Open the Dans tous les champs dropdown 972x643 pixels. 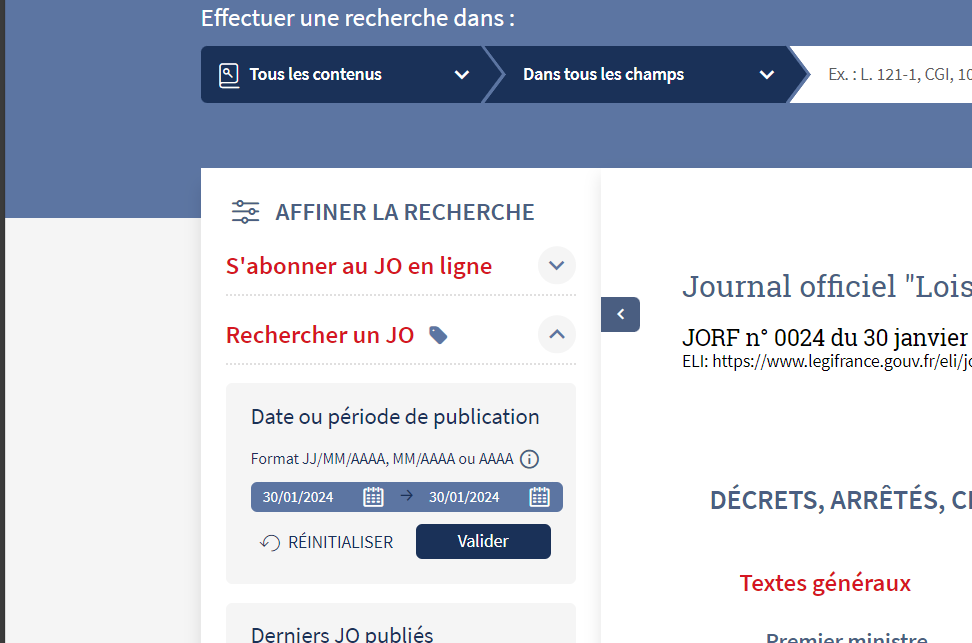coord(766,75)
